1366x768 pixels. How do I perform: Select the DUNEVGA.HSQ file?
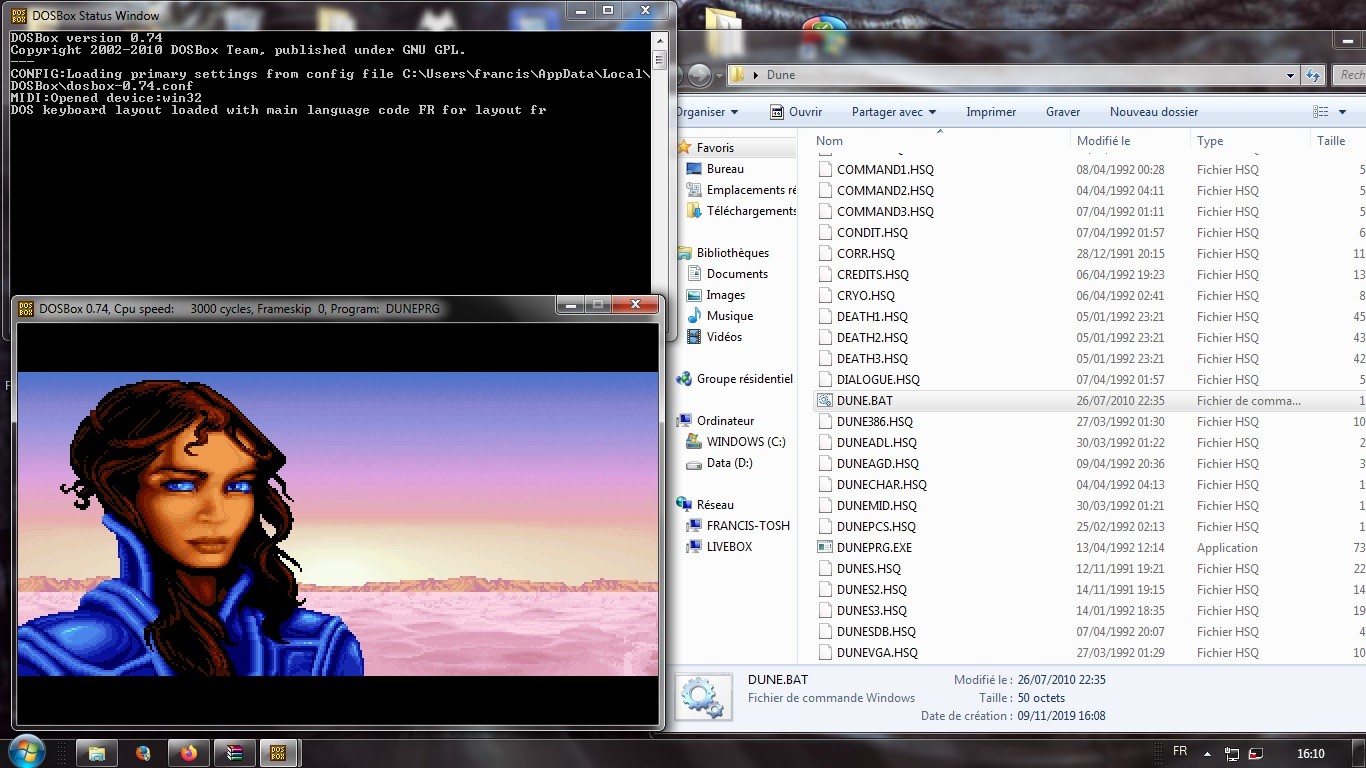point(1088,652)
